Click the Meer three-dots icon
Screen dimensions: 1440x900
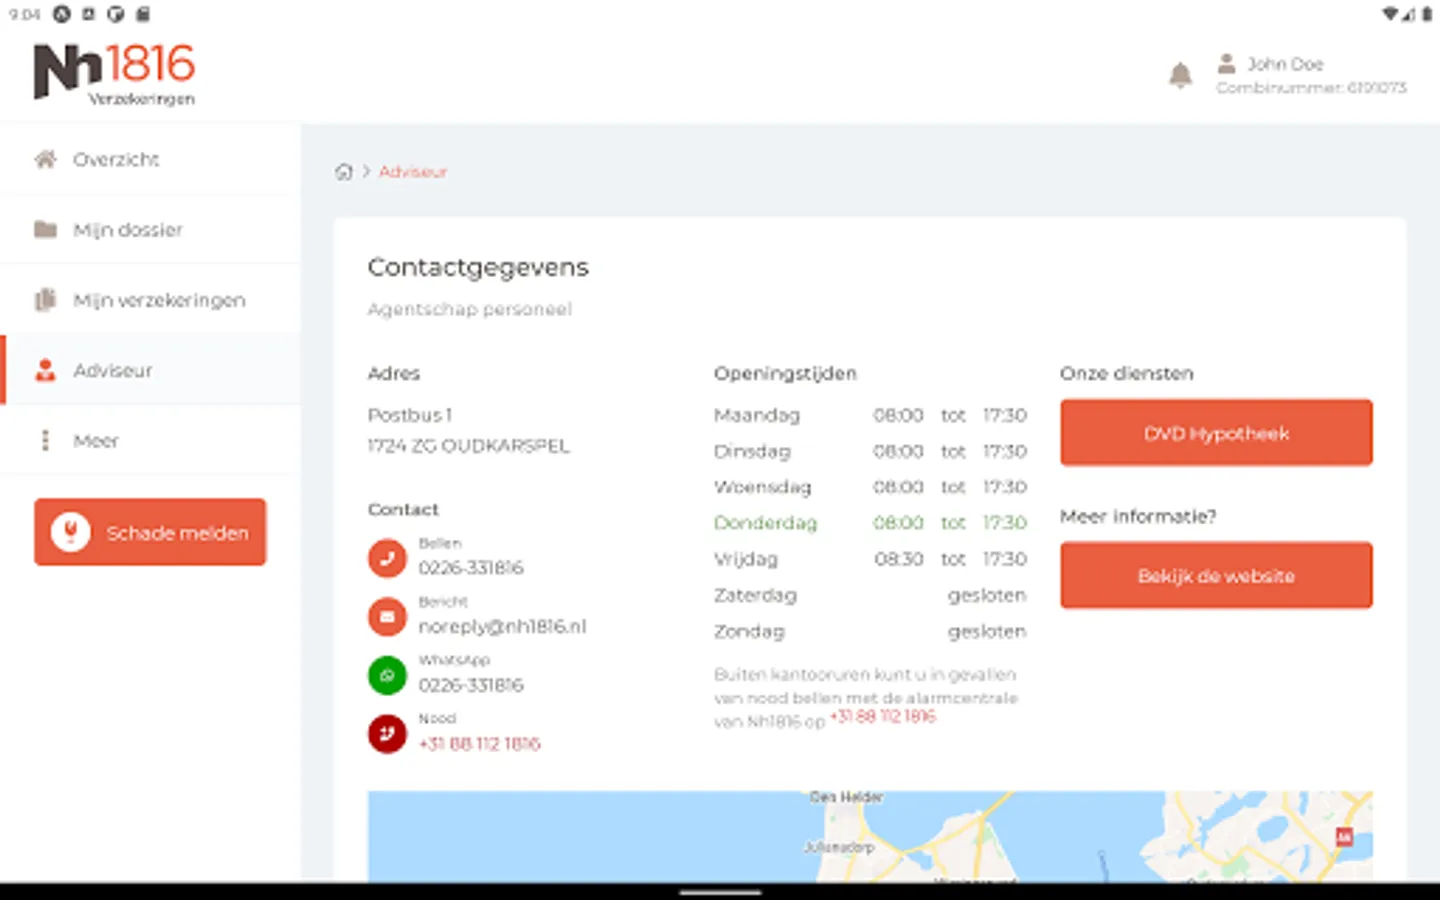point(45,440)
